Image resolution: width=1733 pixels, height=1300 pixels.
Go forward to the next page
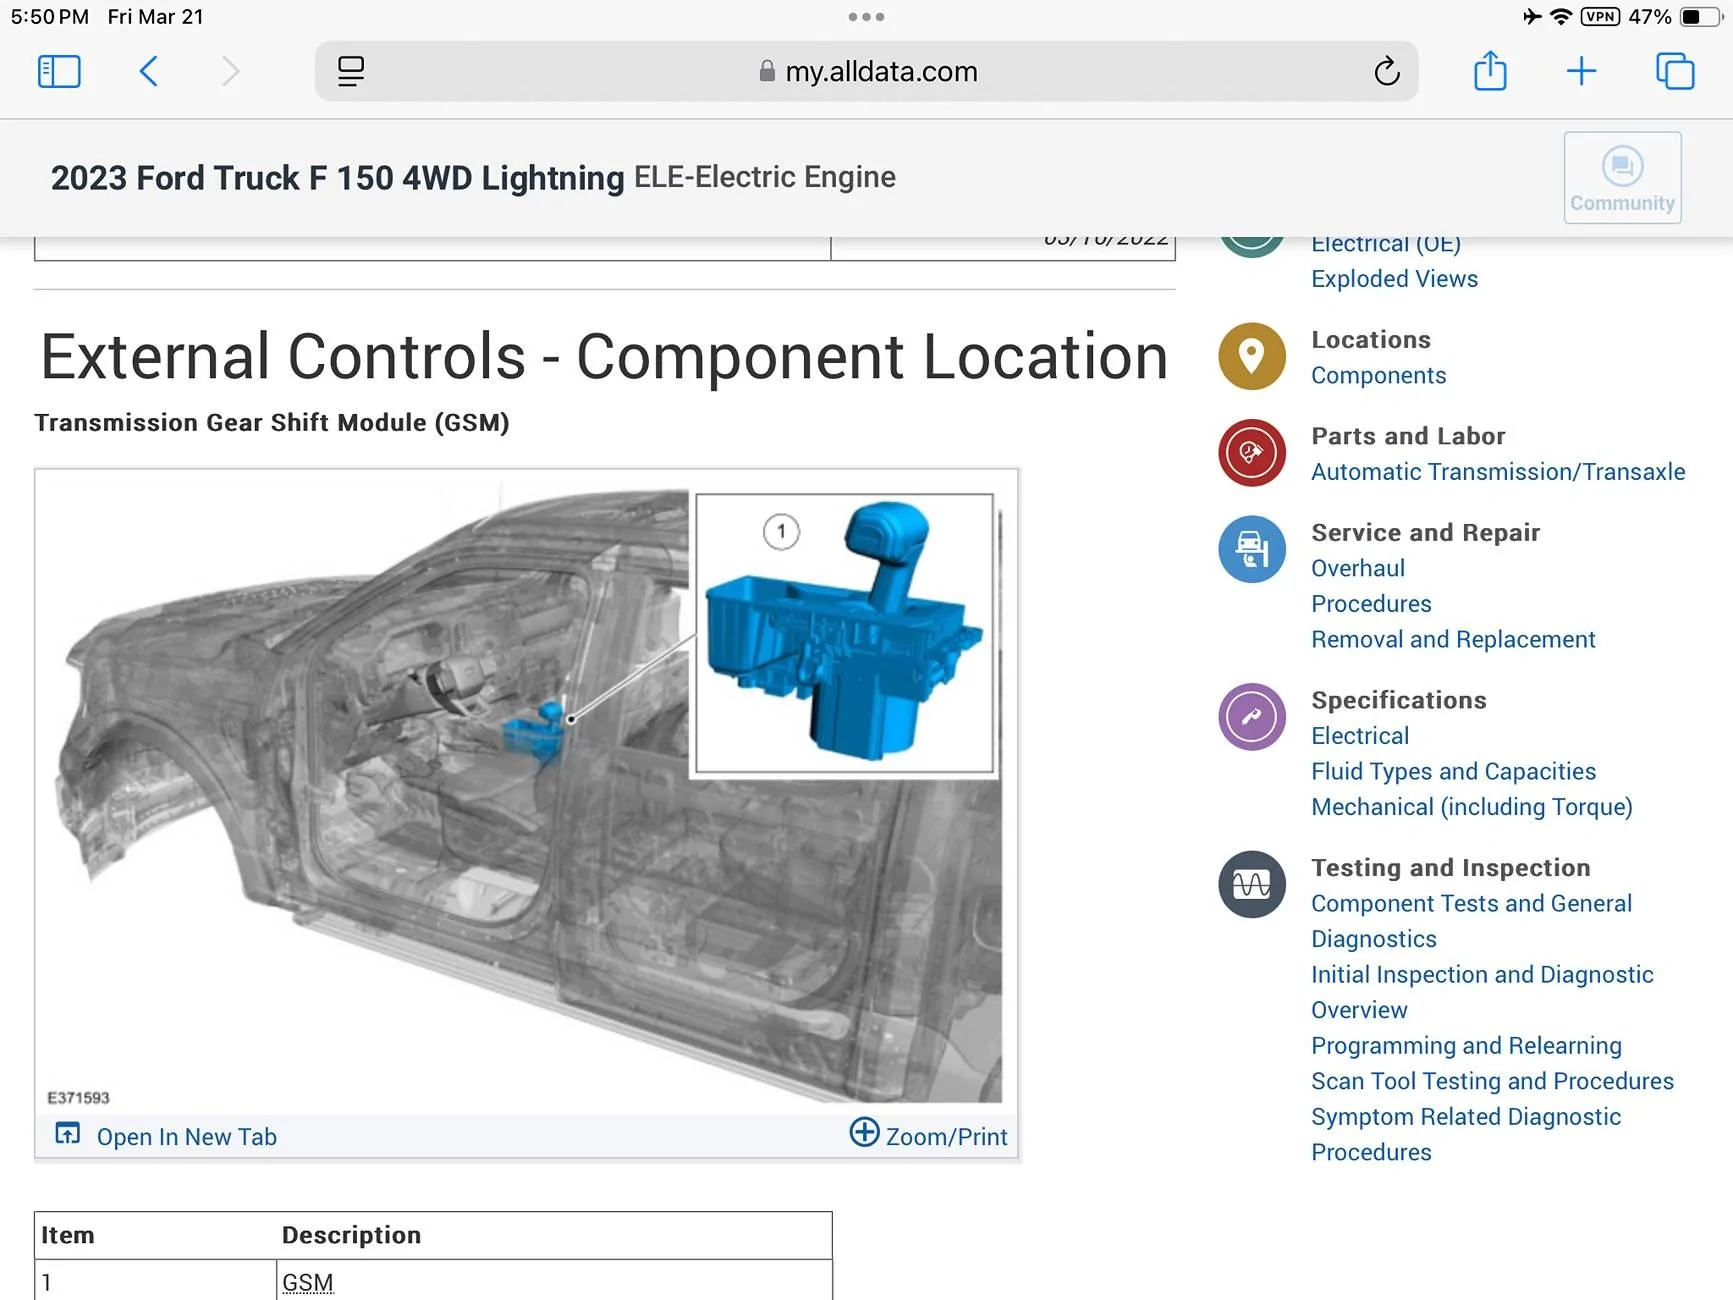230,71
